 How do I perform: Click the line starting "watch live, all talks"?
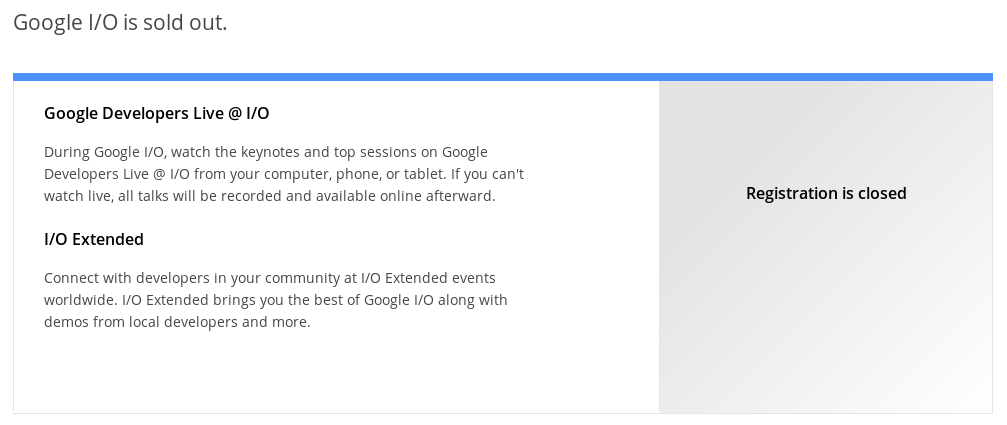[x=270, y=196]
